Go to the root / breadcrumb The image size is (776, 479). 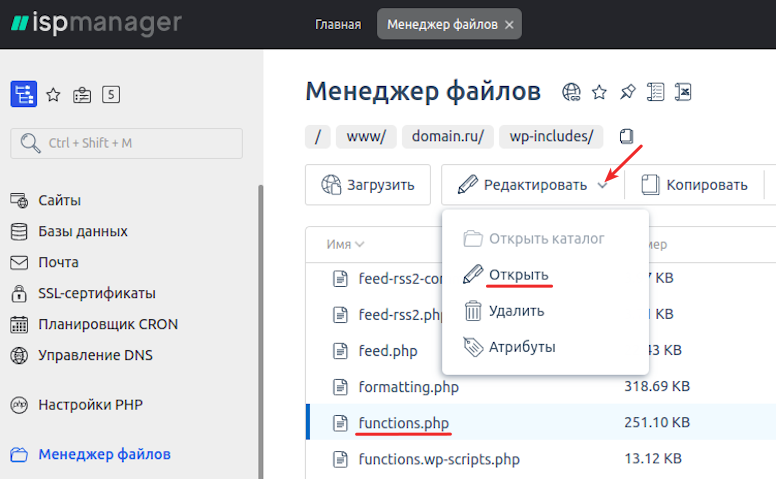click(x=318, y=137)
